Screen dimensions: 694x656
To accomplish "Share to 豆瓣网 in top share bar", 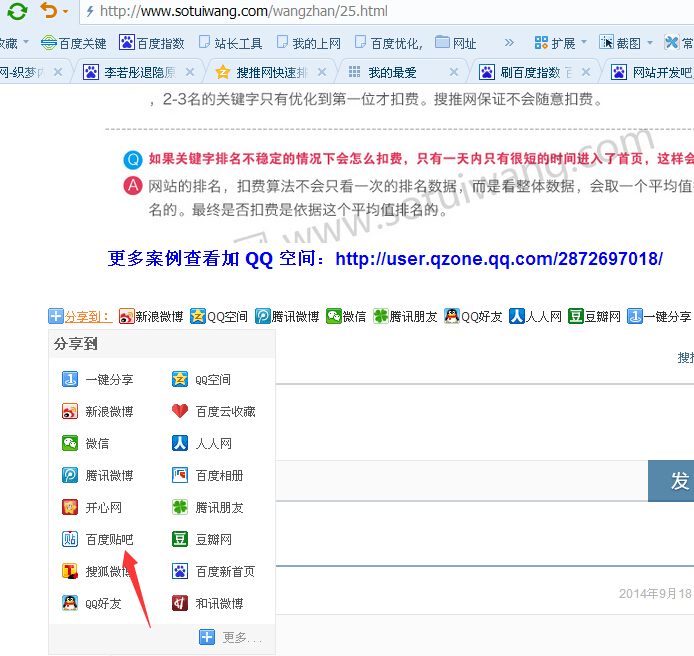I will click(x=594, y=316).
